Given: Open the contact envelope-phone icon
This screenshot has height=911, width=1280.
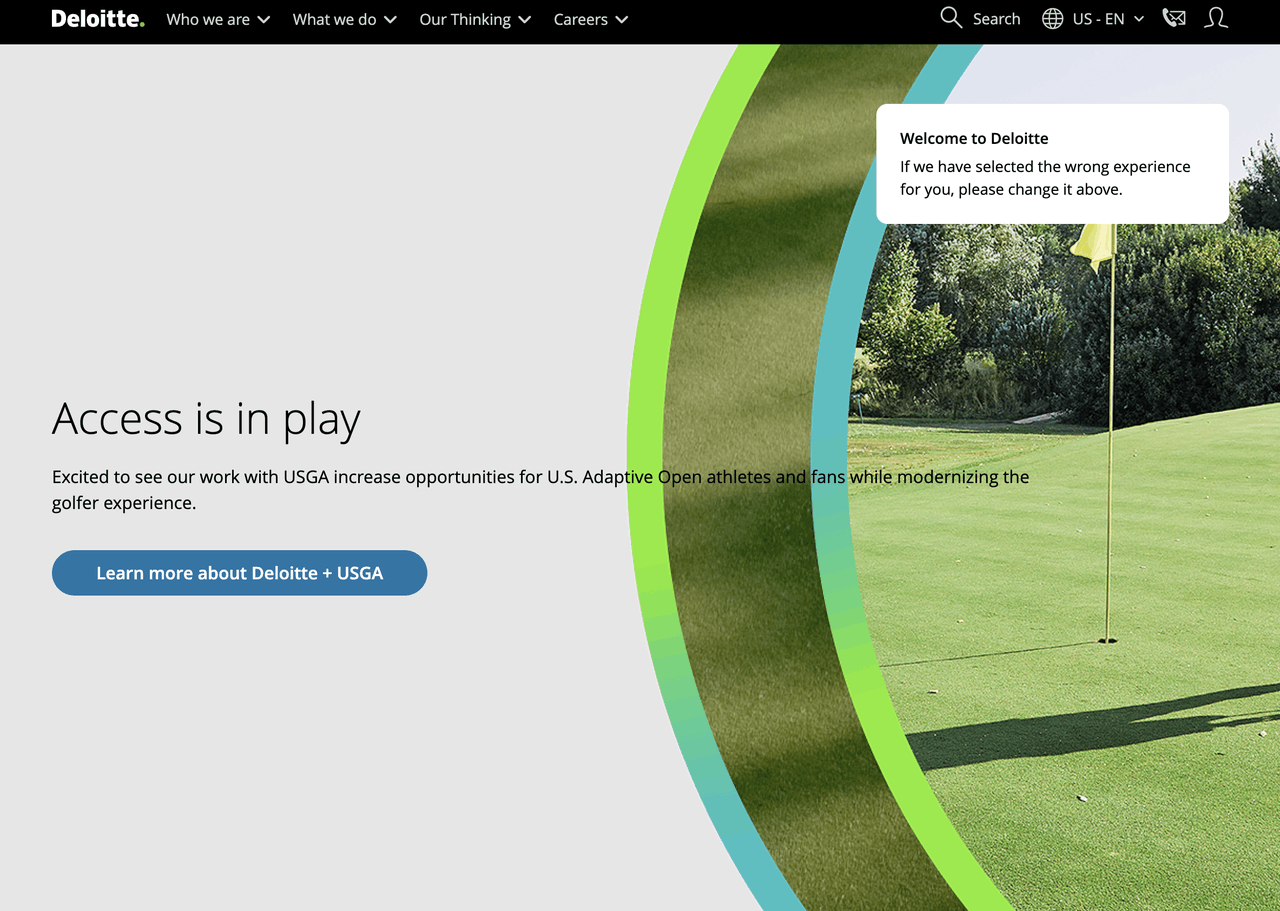Looking at the screenshot, I should coord(1174,18).
